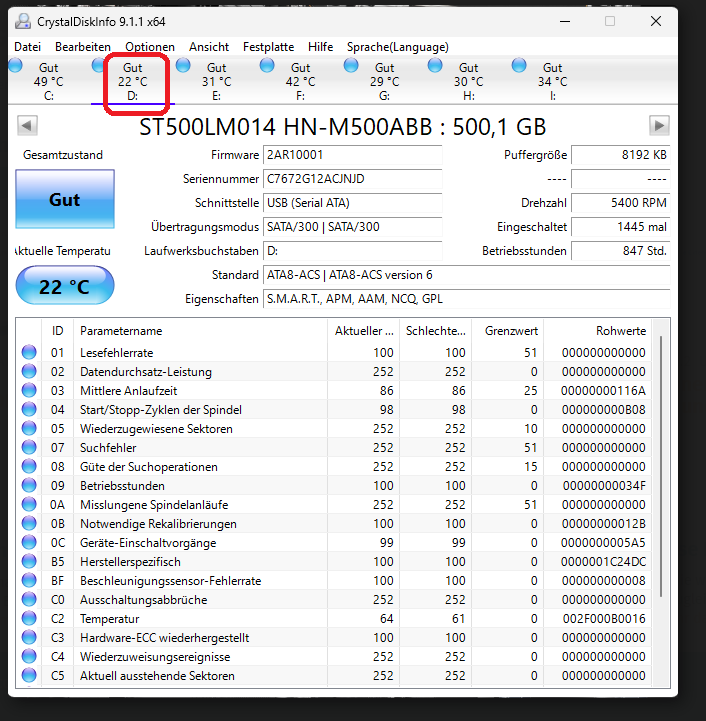Select the Start/Stopp-Zyklen der Spindel row

coord(333,409)
